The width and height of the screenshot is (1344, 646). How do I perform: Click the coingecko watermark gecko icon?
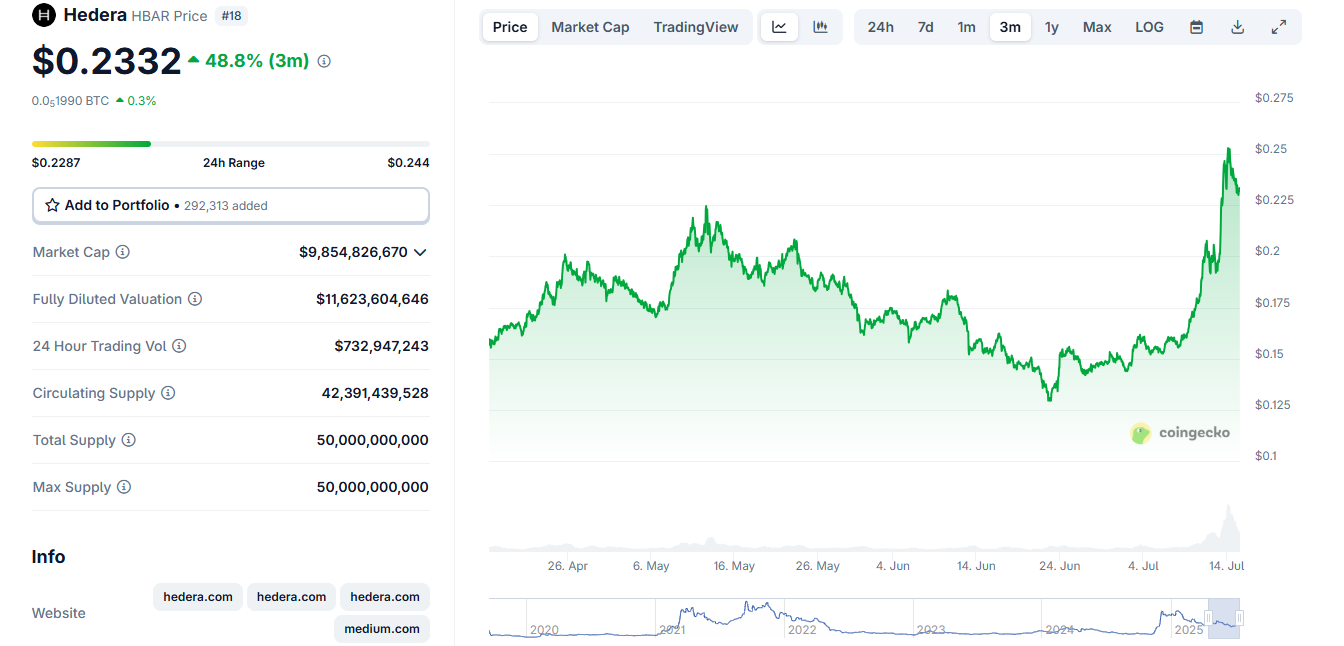point(1140,433)
